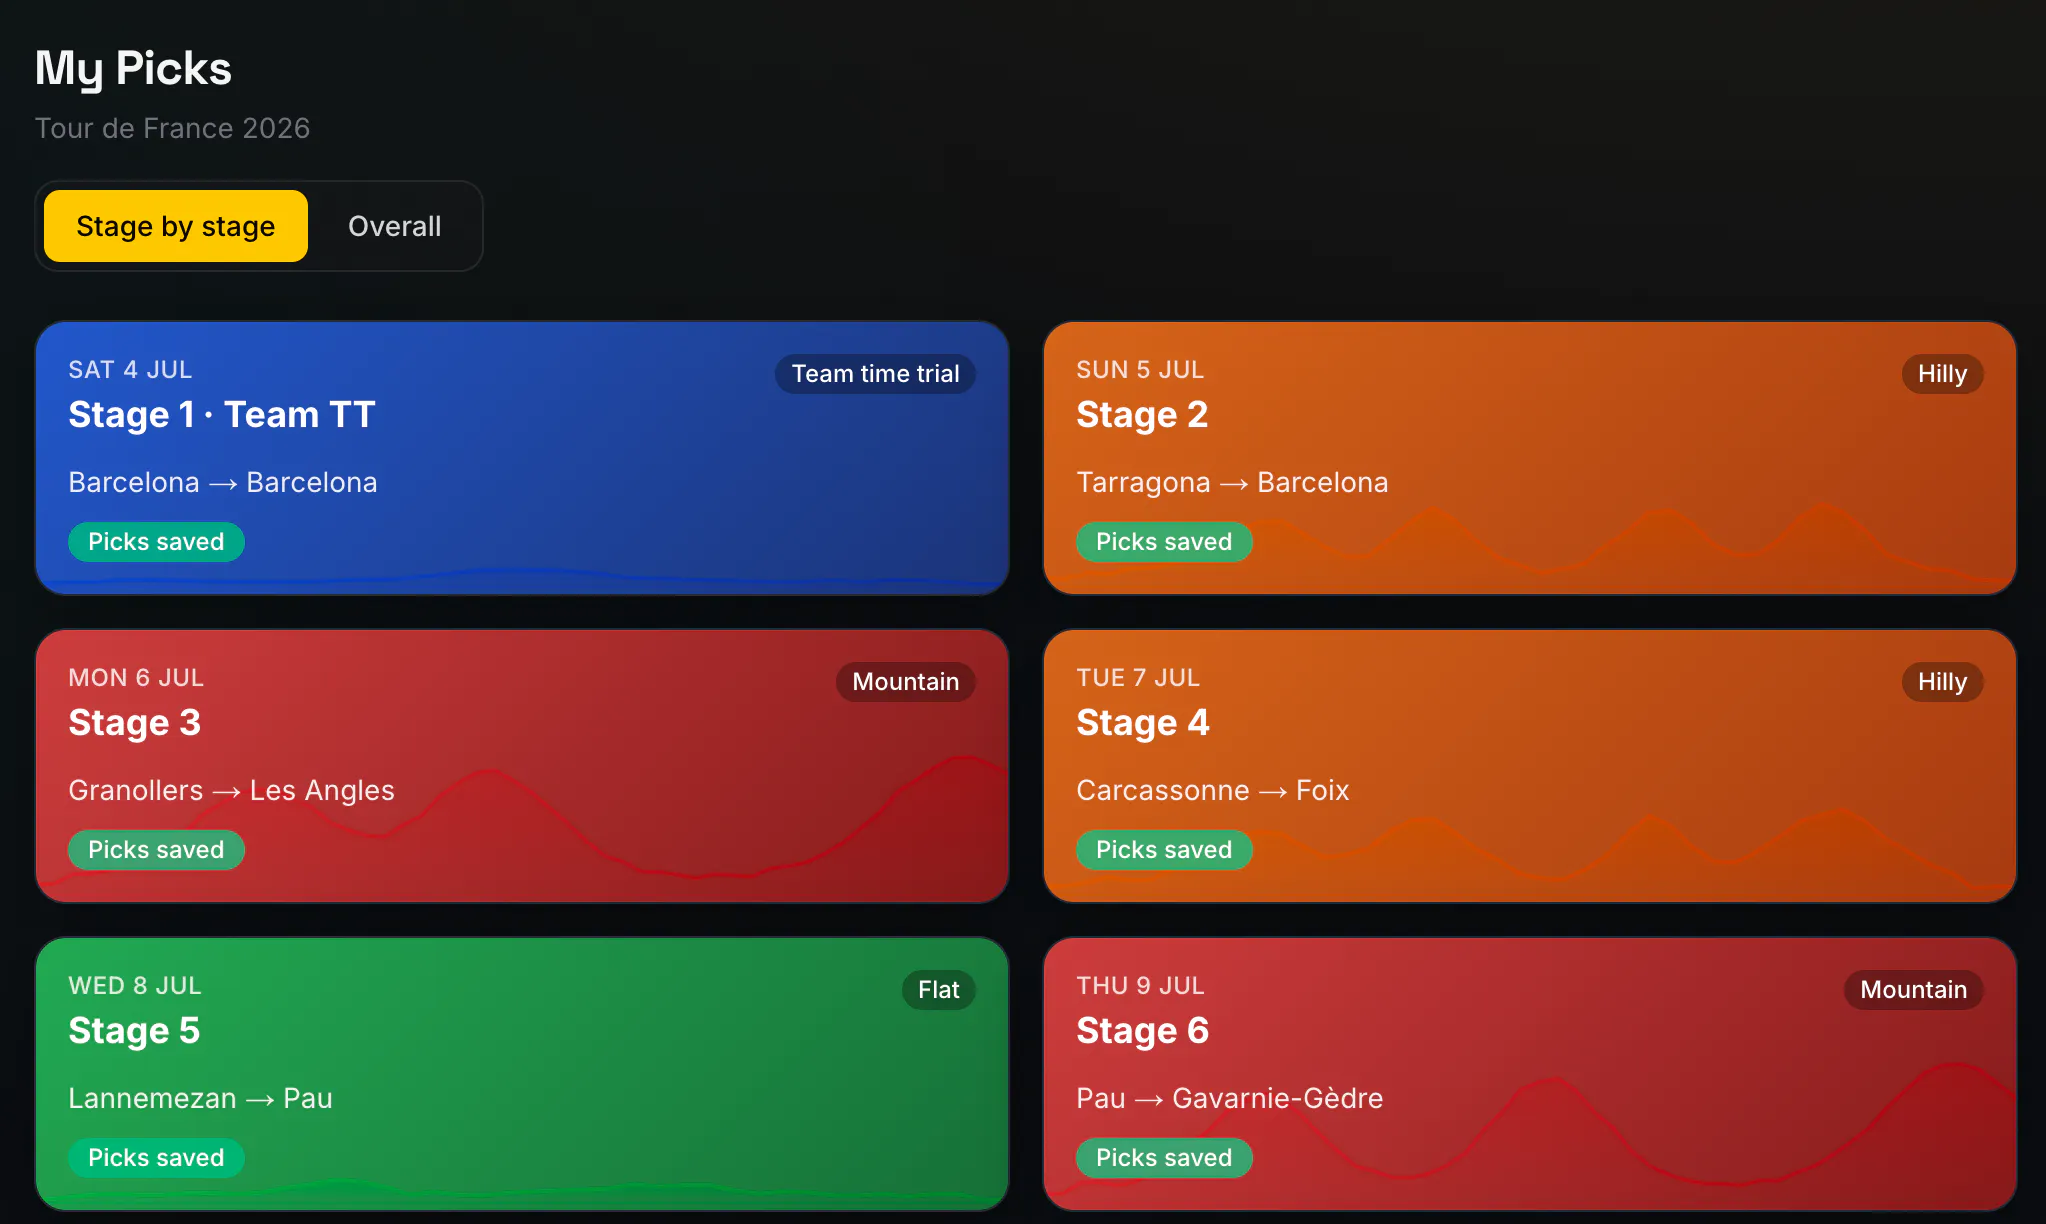The height and width of the screenshot is (1224, 2046).
Task: Click Picks saved on Stage 4
Action: point(1164,850)
